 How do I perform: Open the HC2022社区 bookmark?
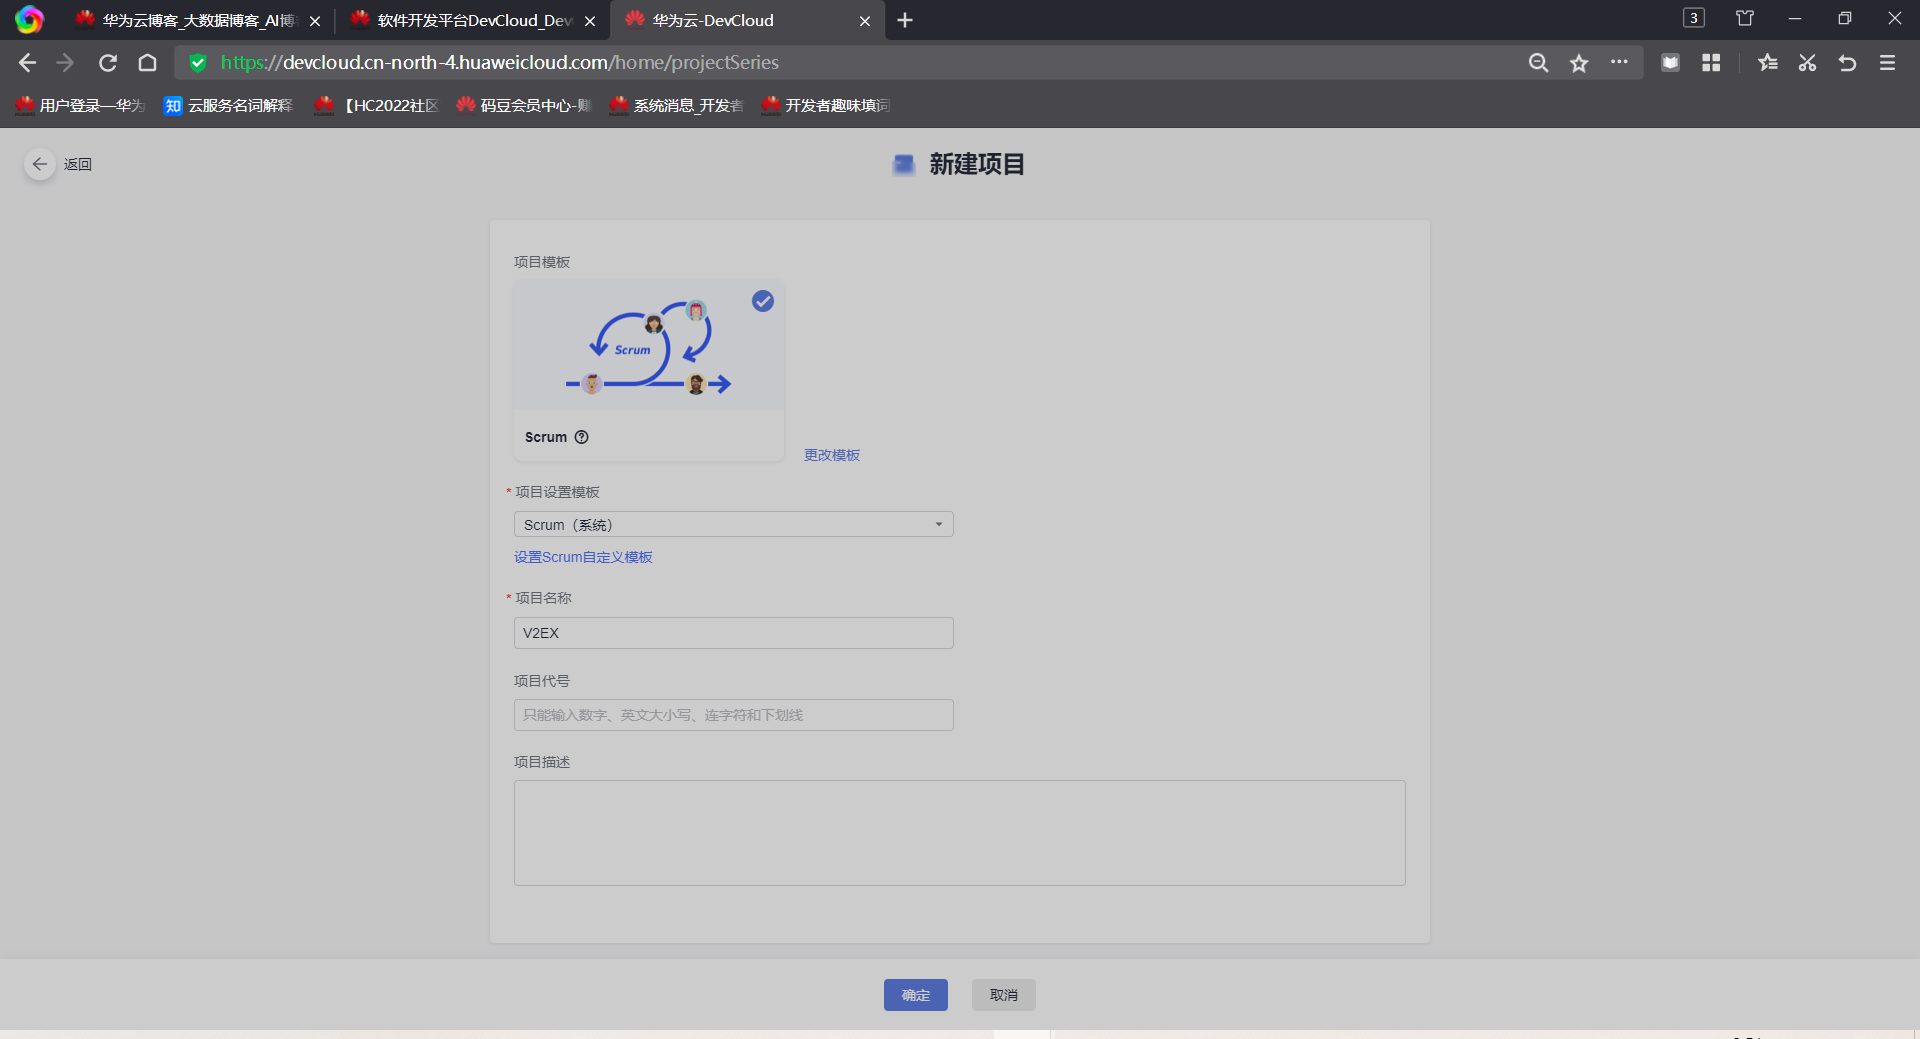click(x=377, y=105)
